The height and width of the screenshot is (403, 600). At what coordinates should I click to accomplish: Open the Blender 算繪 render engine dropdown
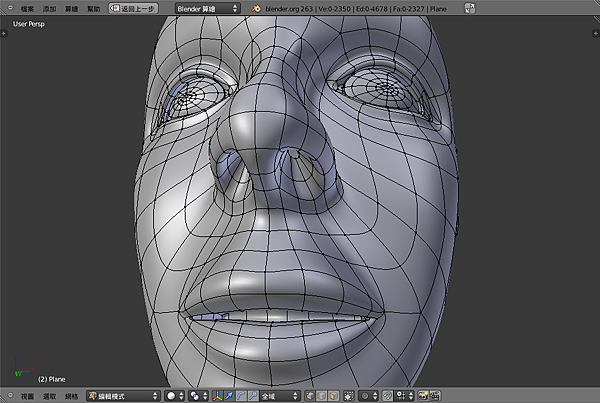[207, 8]
